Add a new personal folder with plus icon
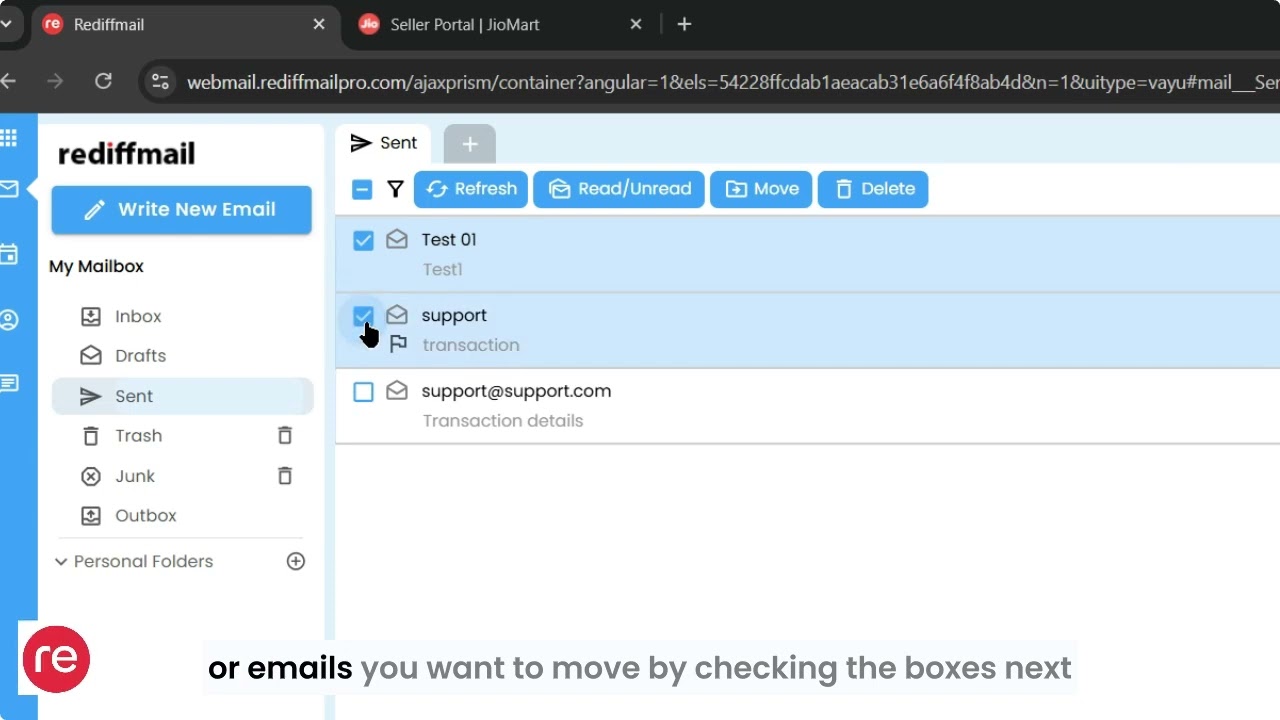This screenshot has width=1280, height=720. [x=296, y=561]
